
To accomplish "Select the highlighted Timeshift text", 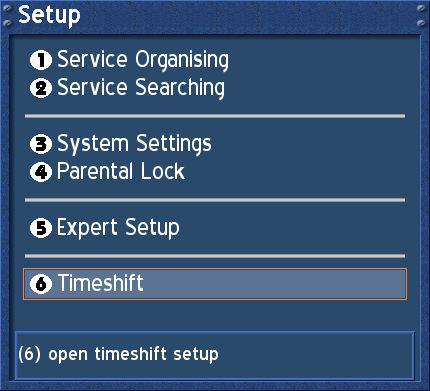I will coord(101,283).
